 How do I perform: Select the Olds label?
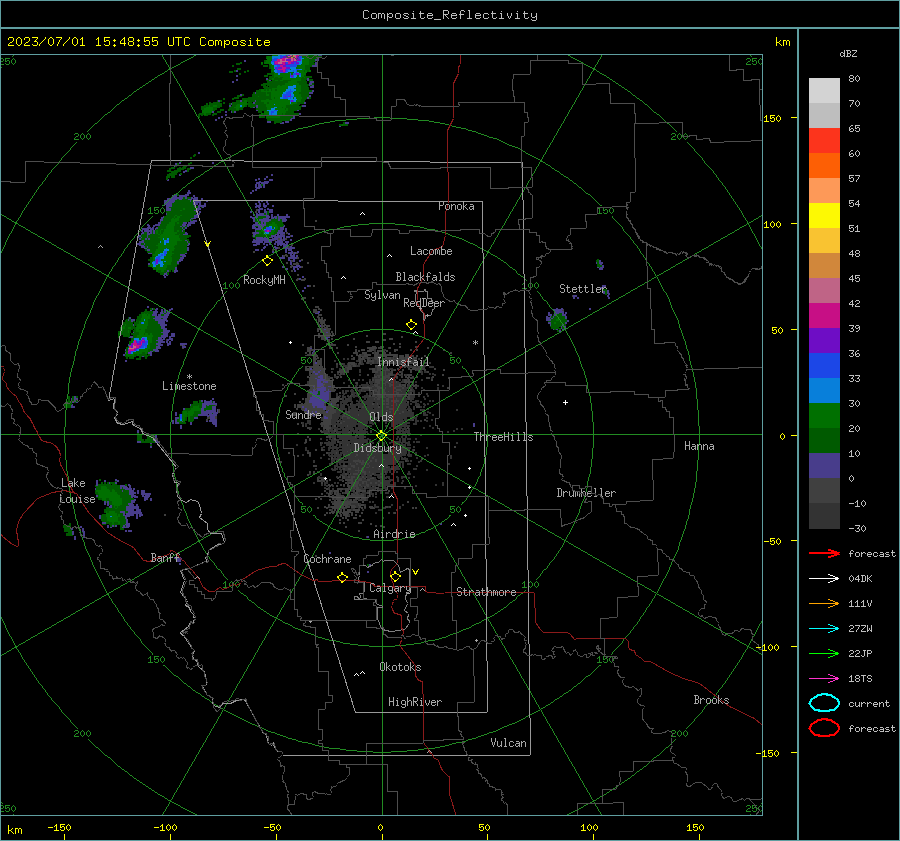coord(381,417)
